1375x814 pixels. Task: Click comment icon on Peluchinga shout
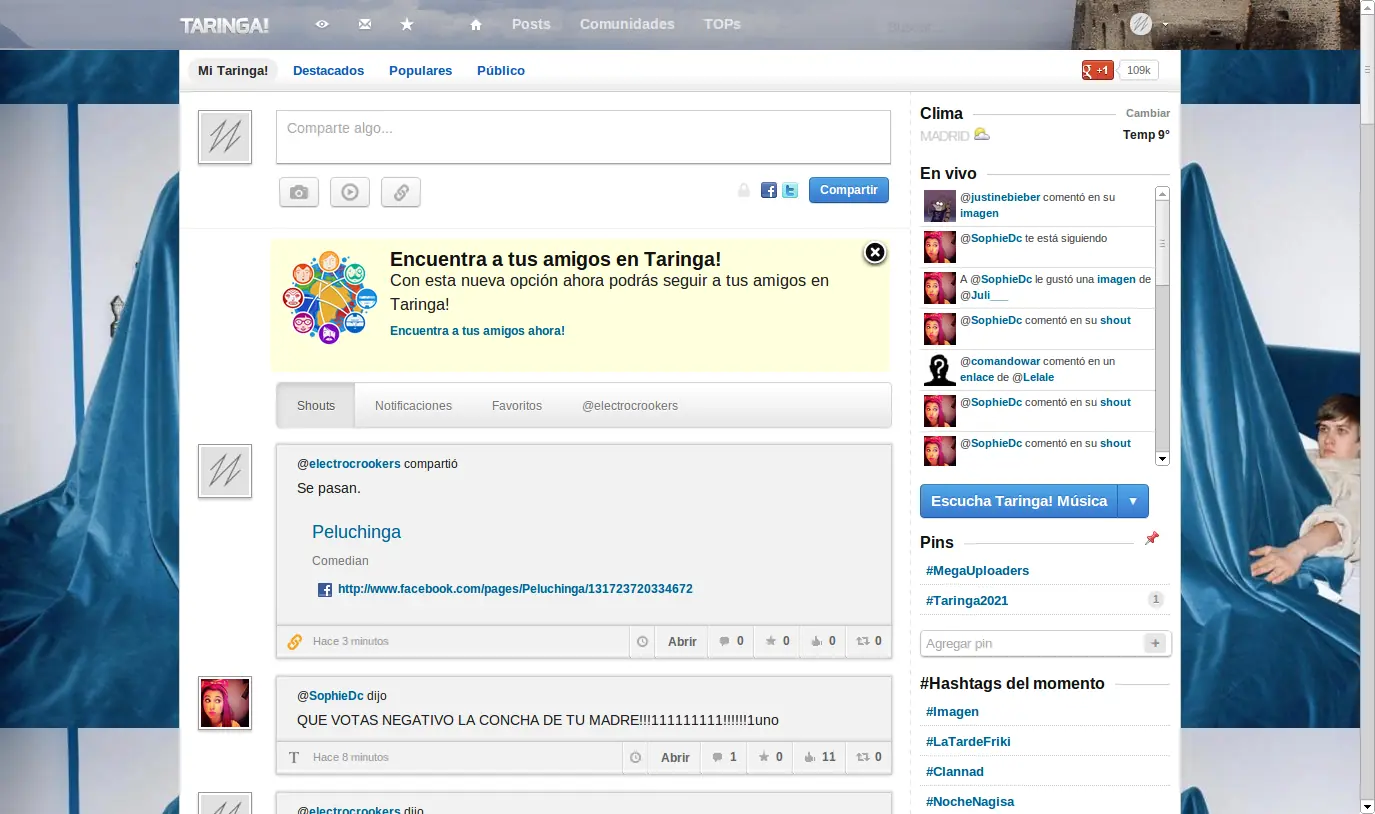pyautogui.click(x=726, y=641)
